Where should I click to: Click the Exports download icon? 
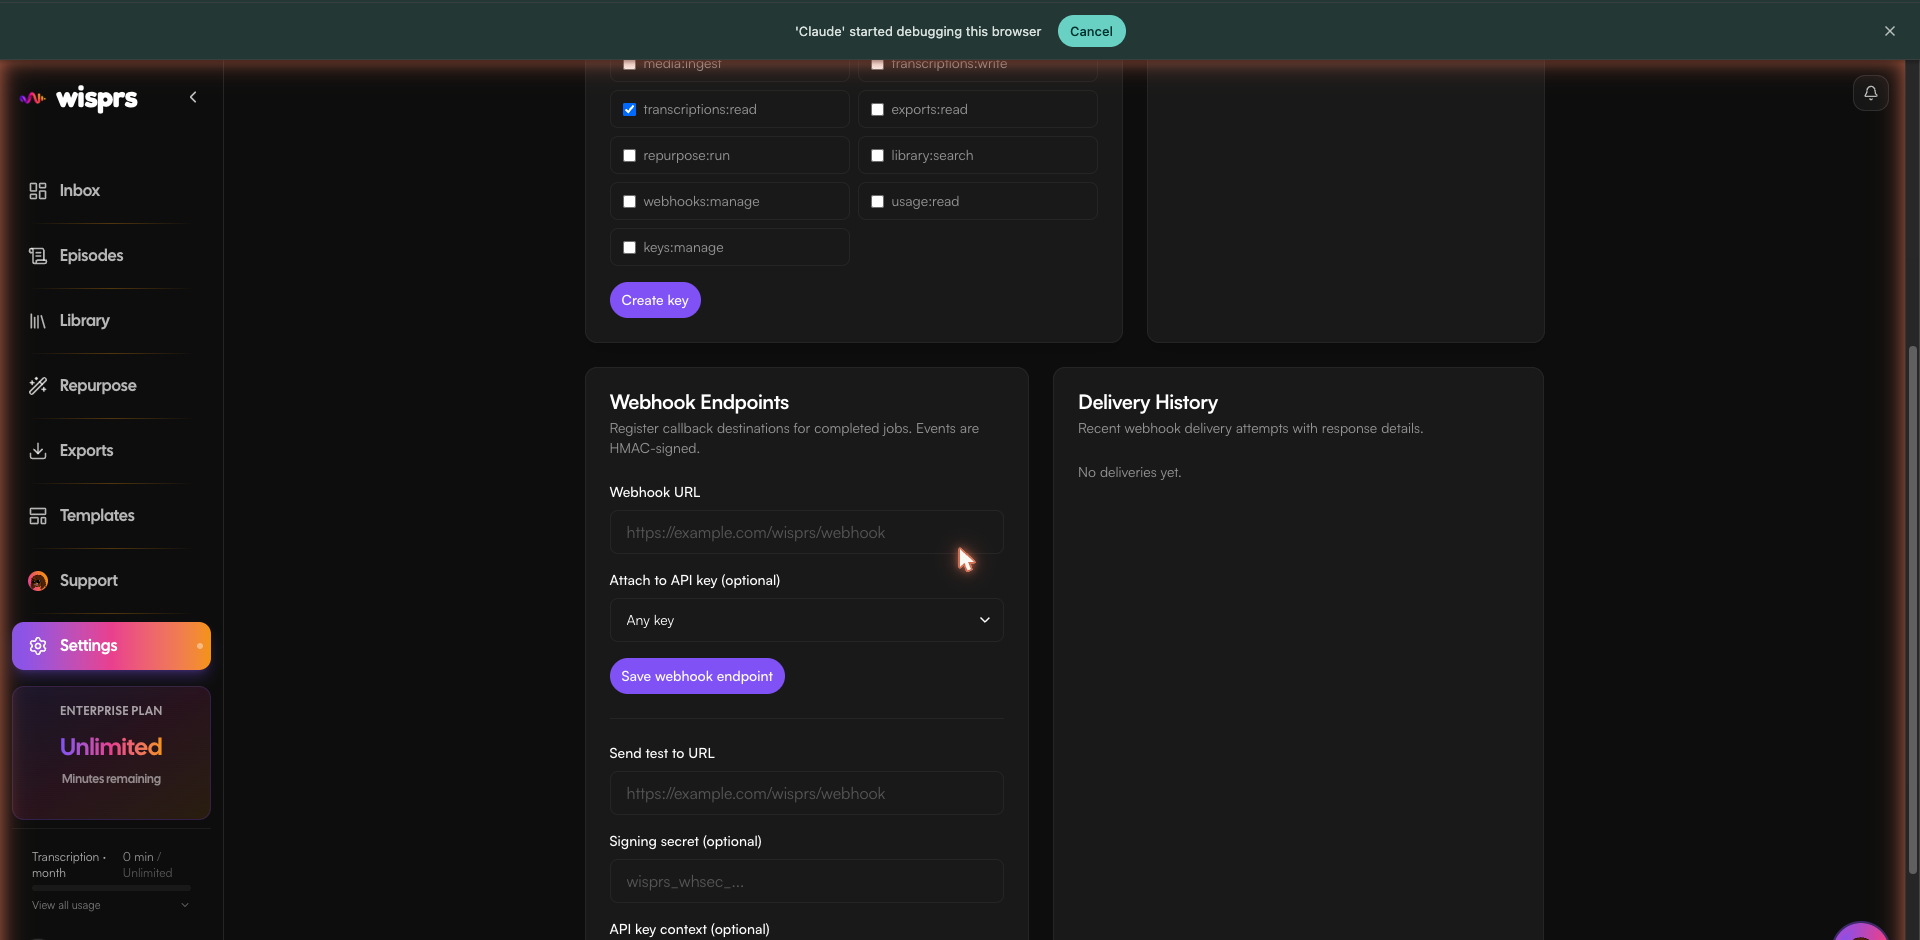coord(38,451)
